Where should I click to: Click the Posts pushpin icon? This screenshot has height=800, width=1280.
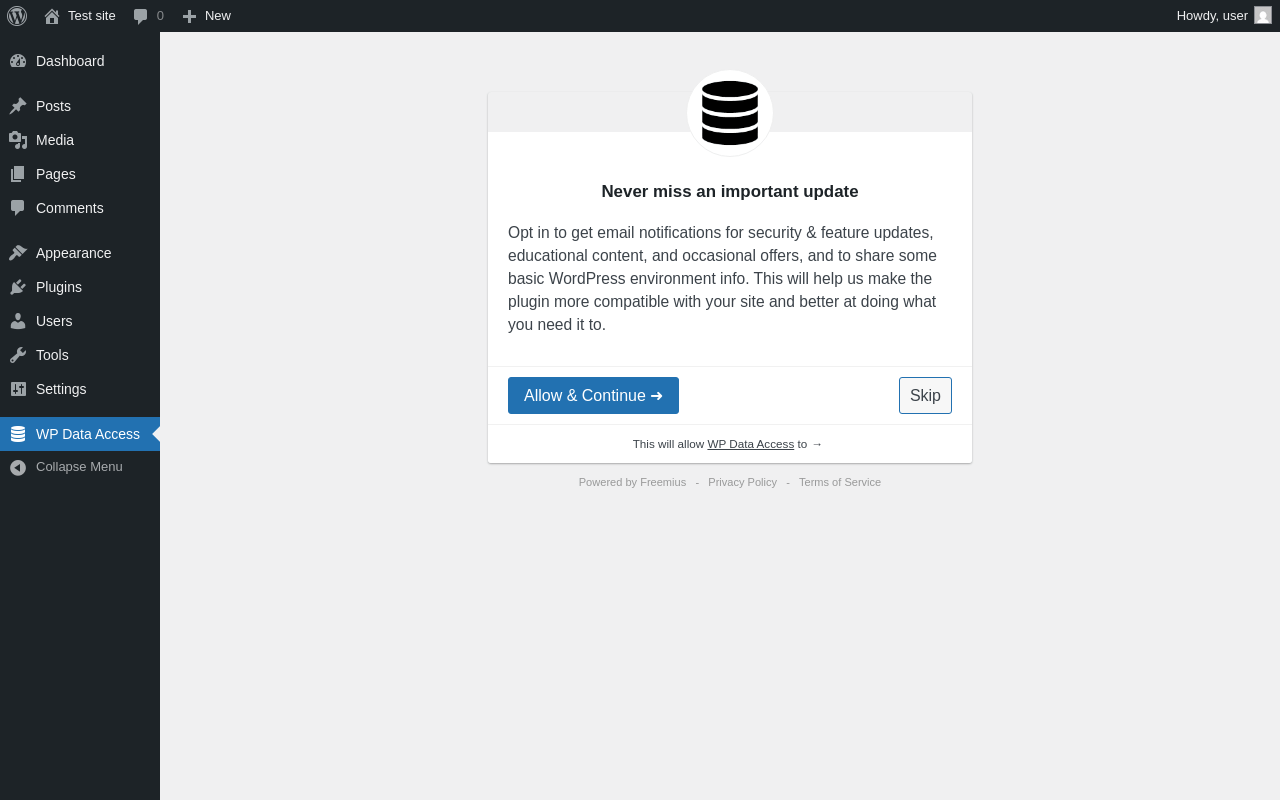click(18, 106)
